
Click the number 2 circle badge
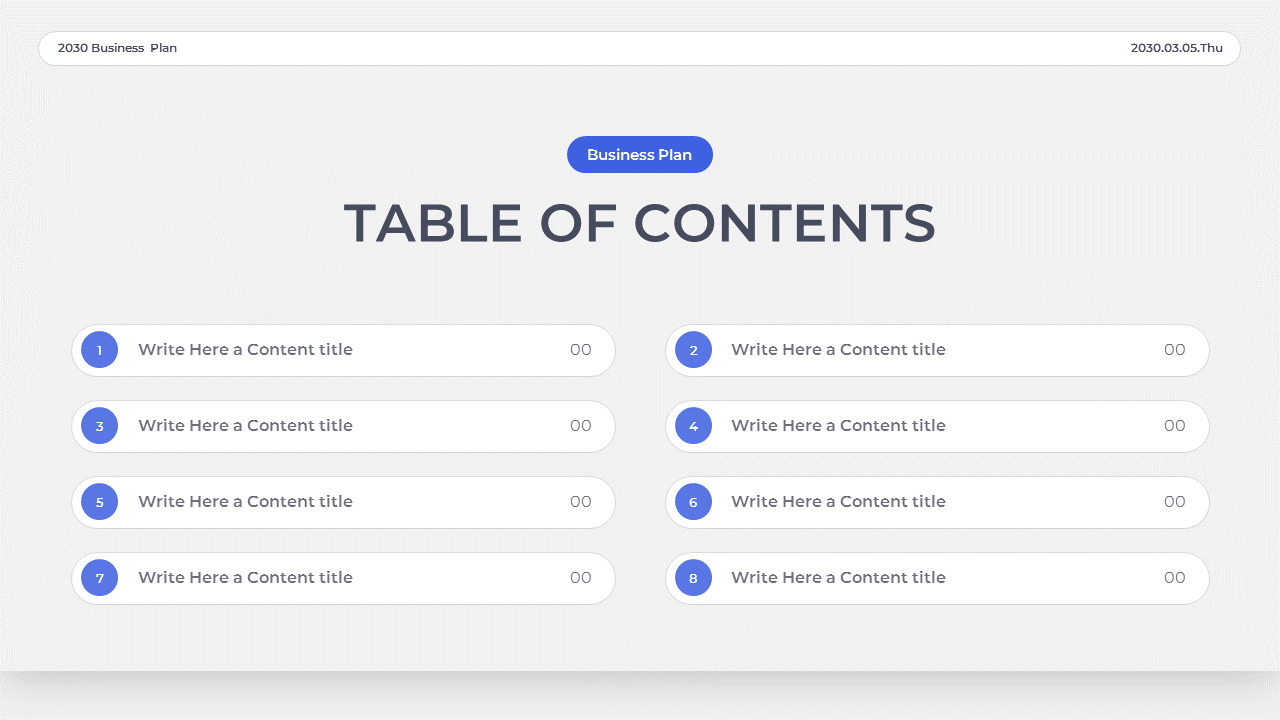[693, 350]
